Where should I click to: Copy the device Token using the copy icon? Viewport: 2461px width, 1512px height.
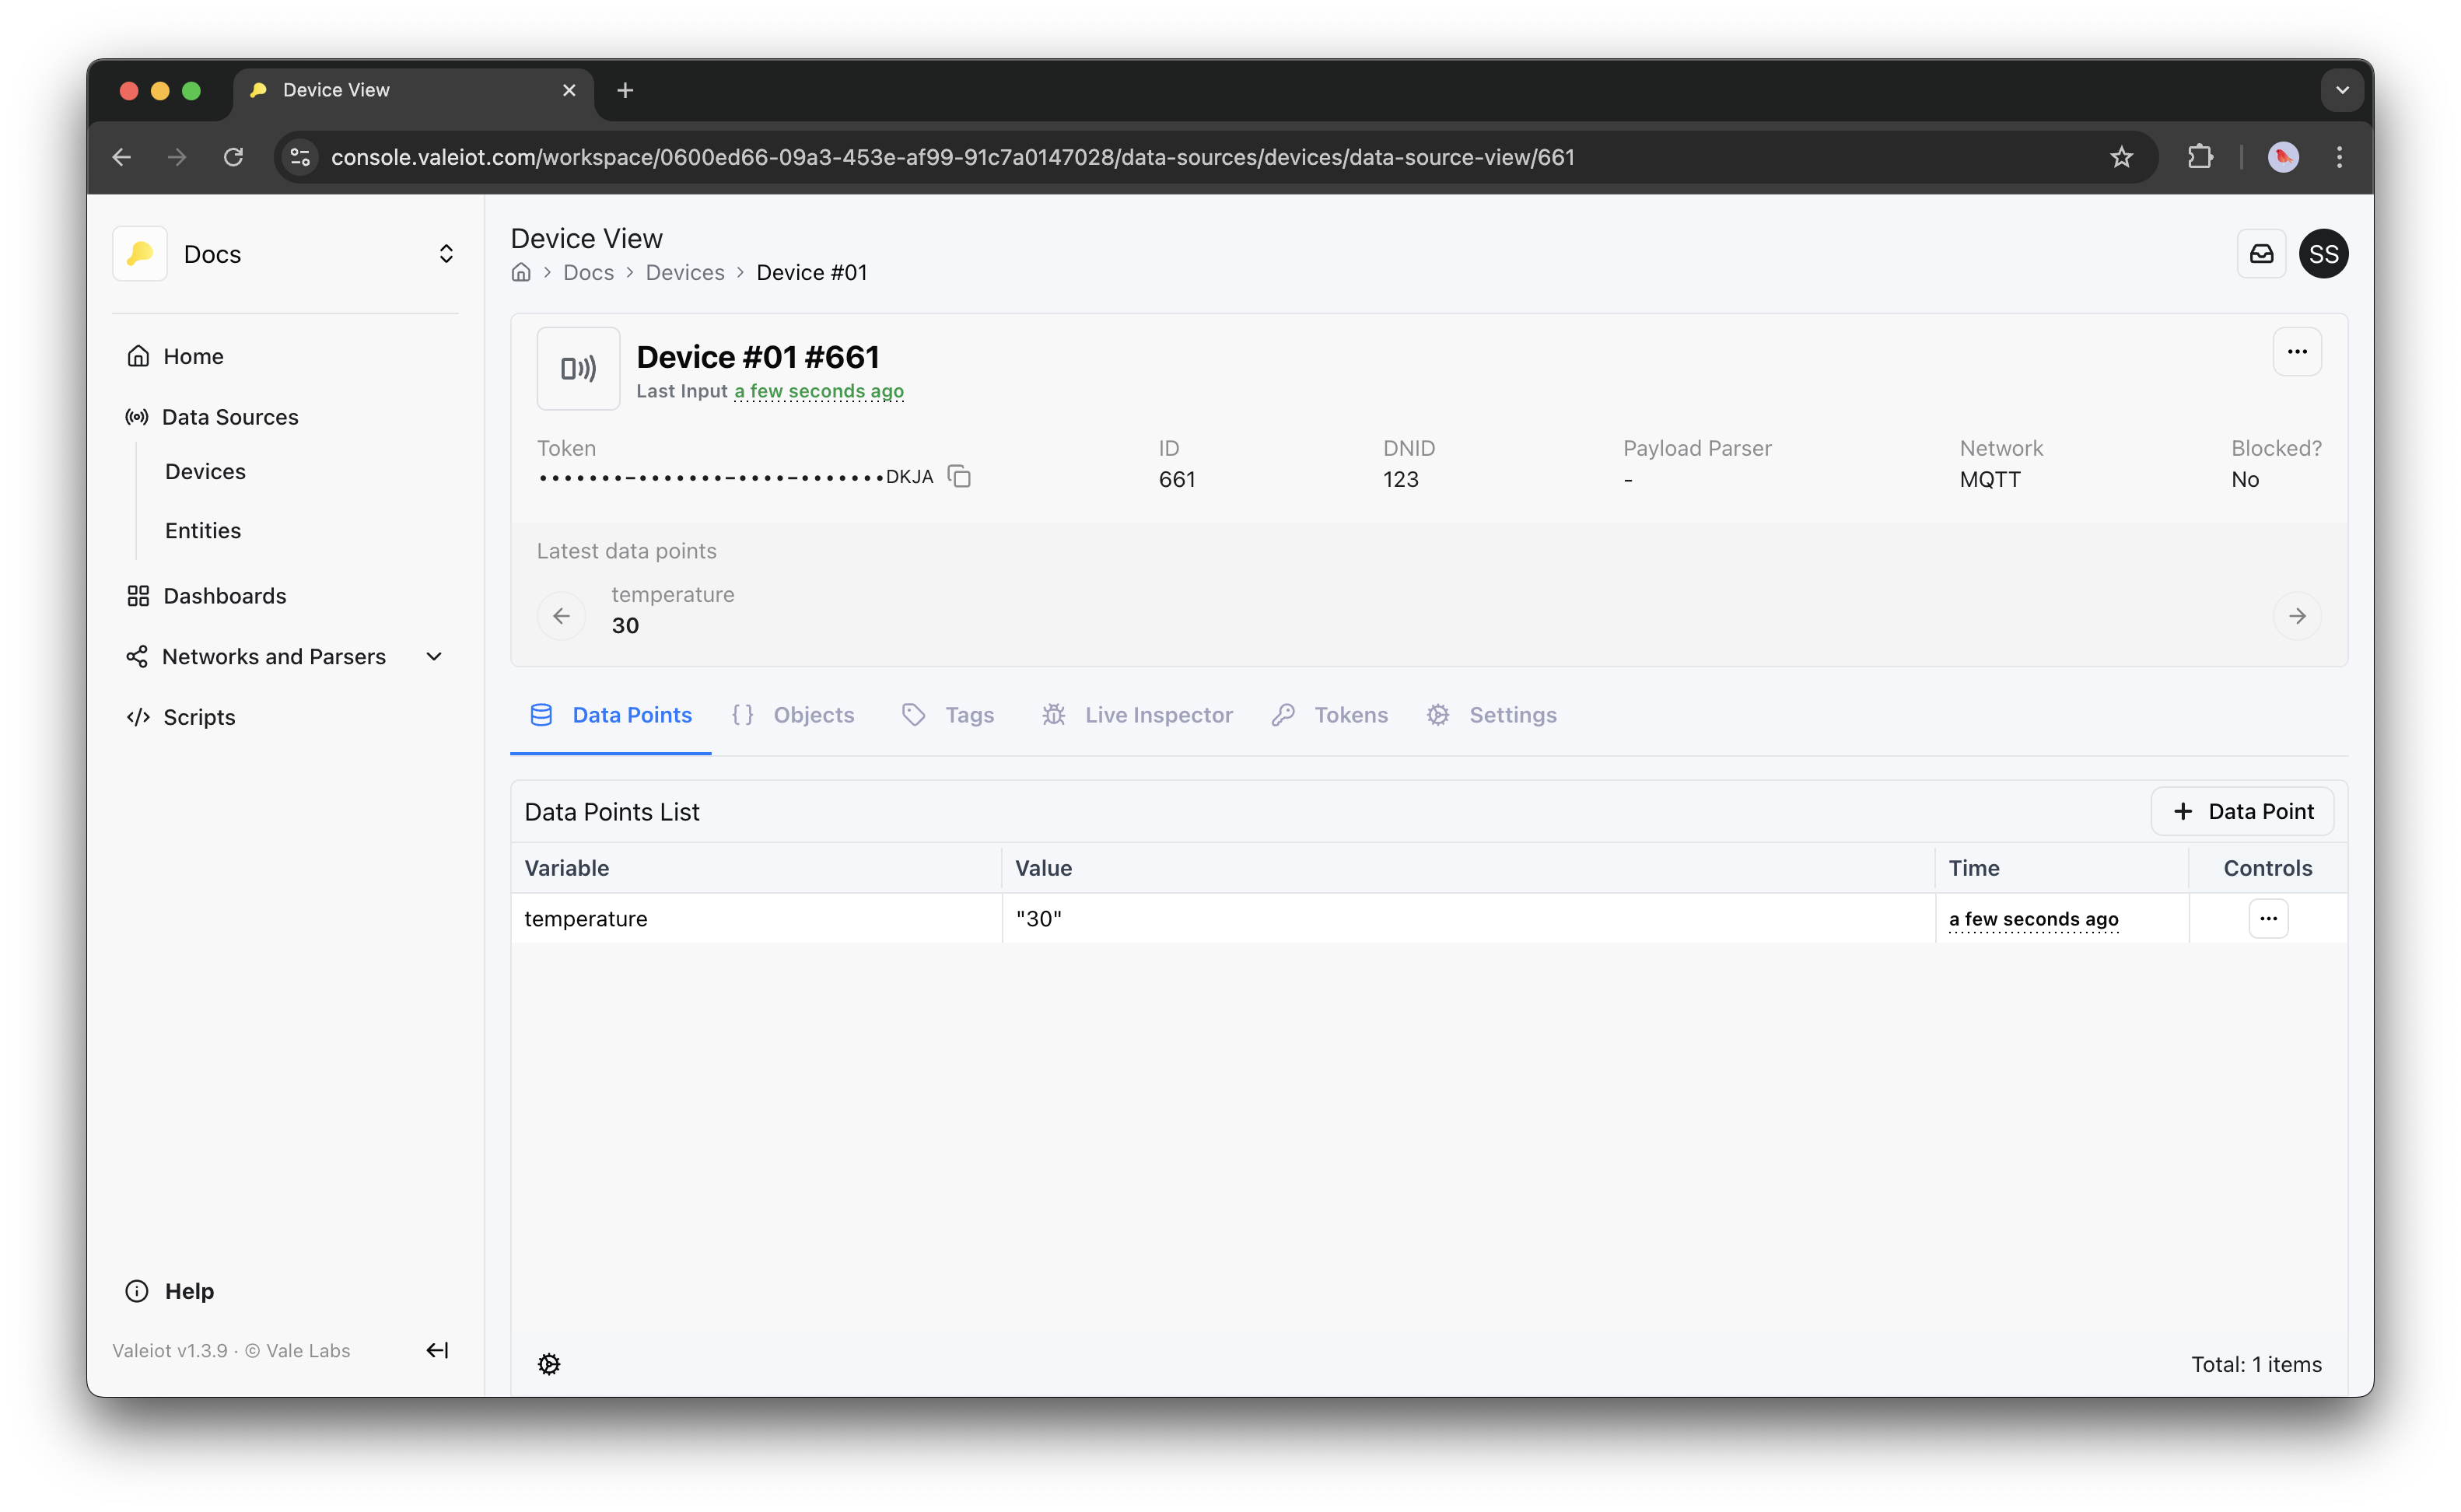959,476
